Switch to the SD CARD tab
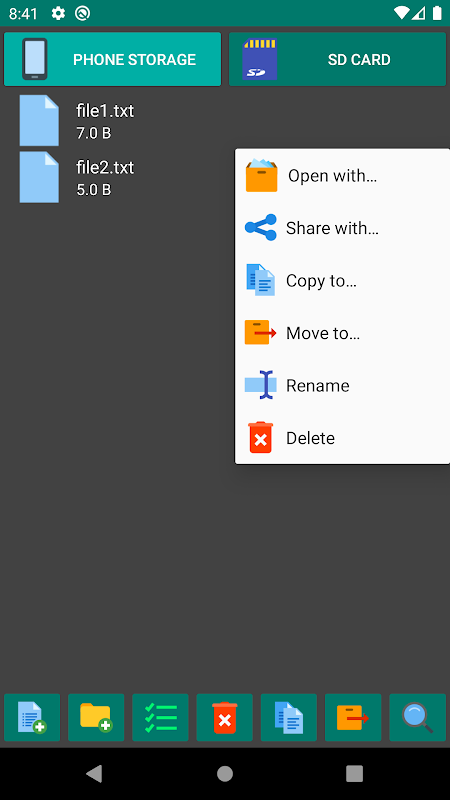 [x=337, y=59]
